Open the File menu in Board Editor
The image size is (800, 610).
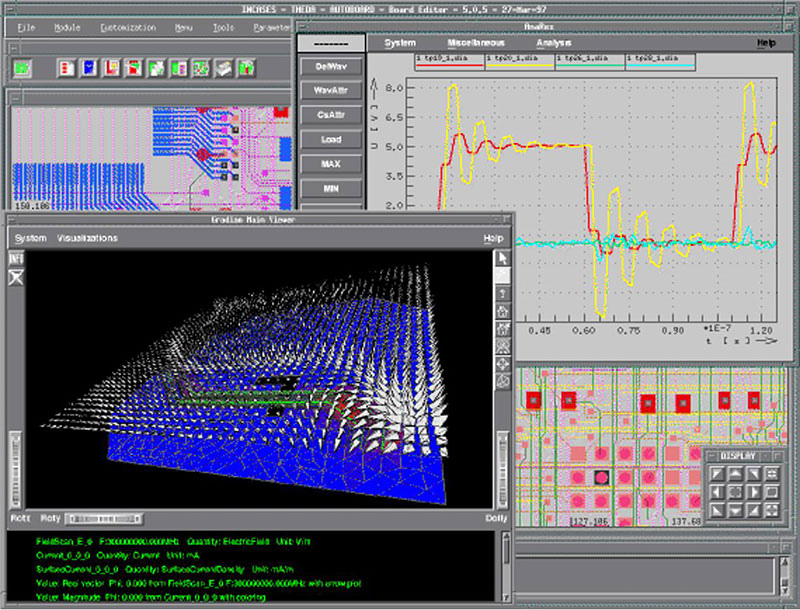tap(26, 27)
